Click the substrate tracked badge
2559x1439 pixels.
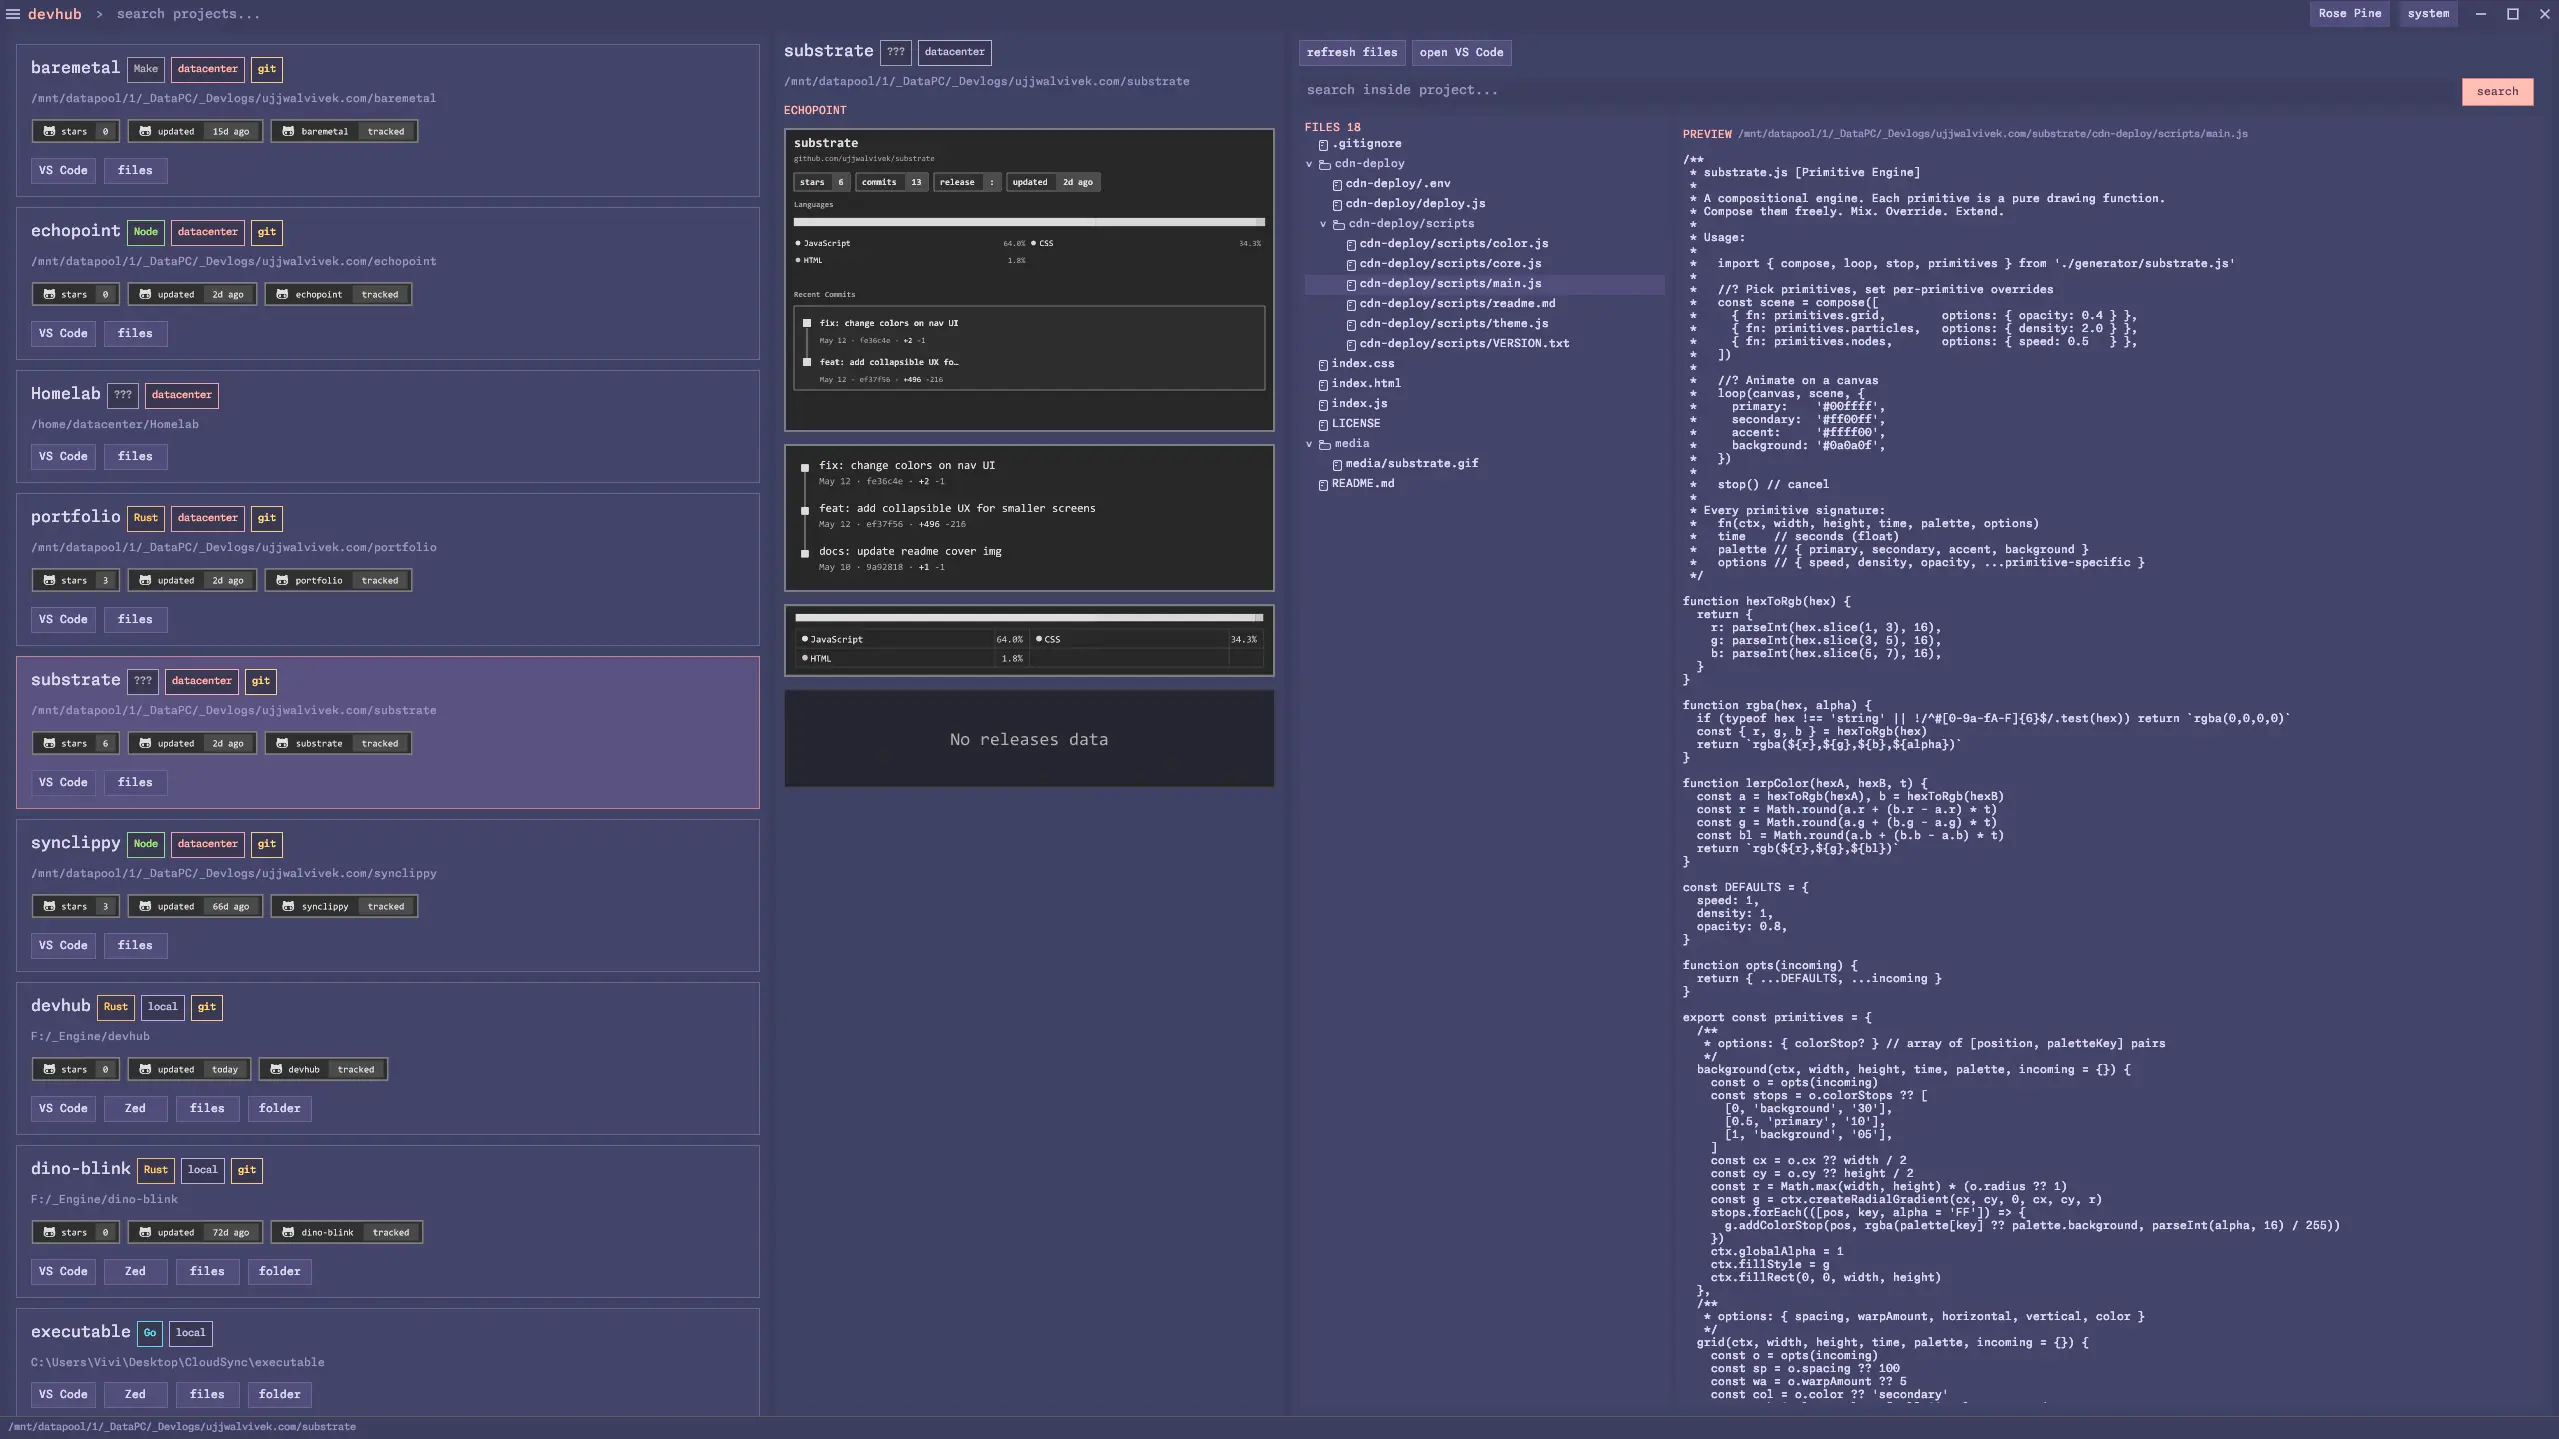[338, 743]
